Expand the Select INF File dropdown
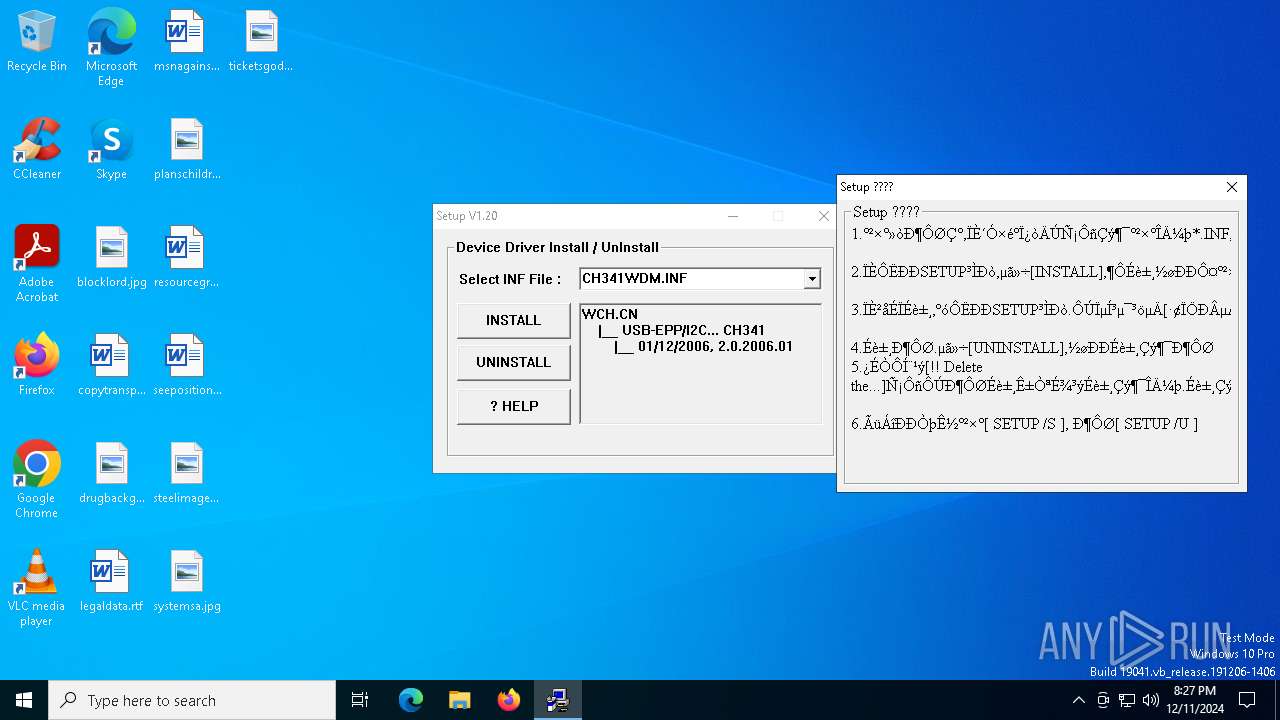The height and width of the screenshot is (720, 1280). tap(812, 279)
